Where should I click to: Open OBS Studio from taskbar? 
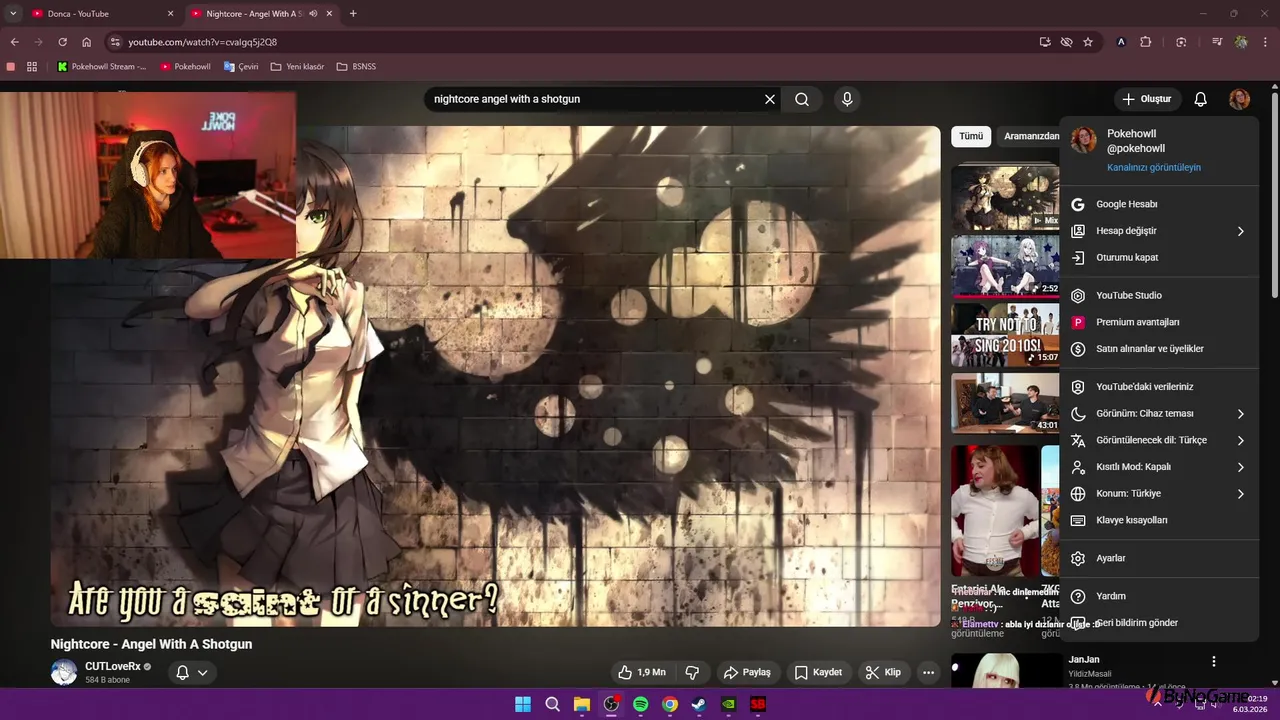[x=611, y=704]
